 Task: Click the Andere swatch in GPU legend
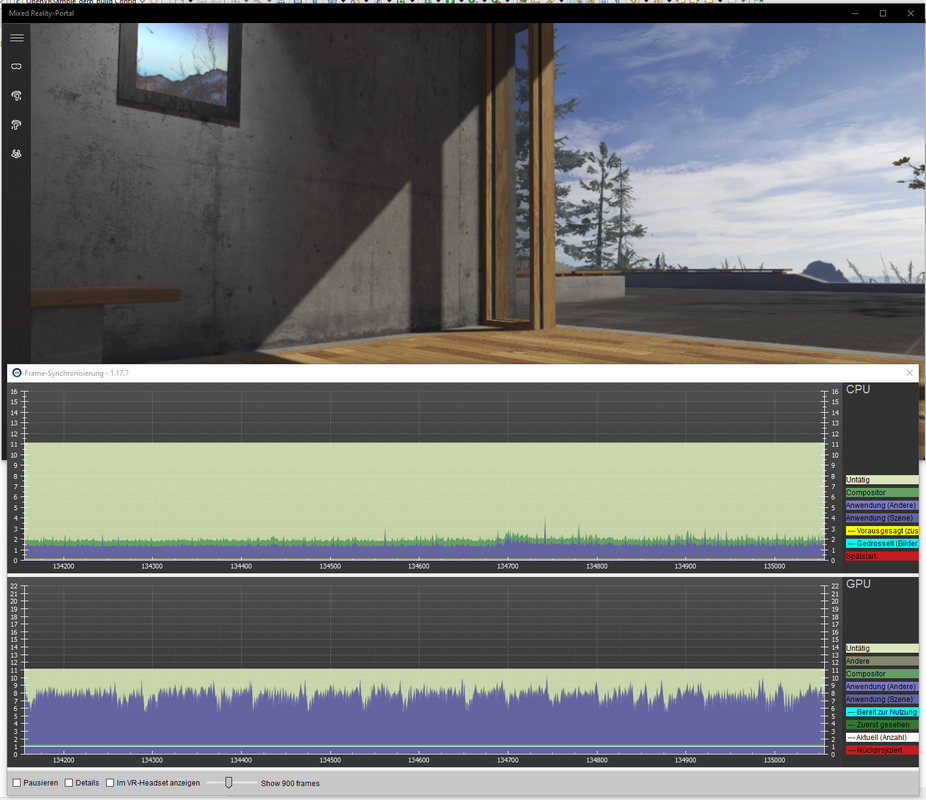click(882, 661)
